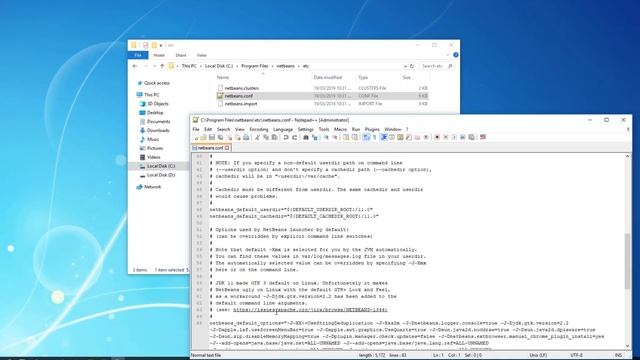Toggle synchronized vertical scrolling icon
The image size is (640, 360).
[x=346, y=138]
